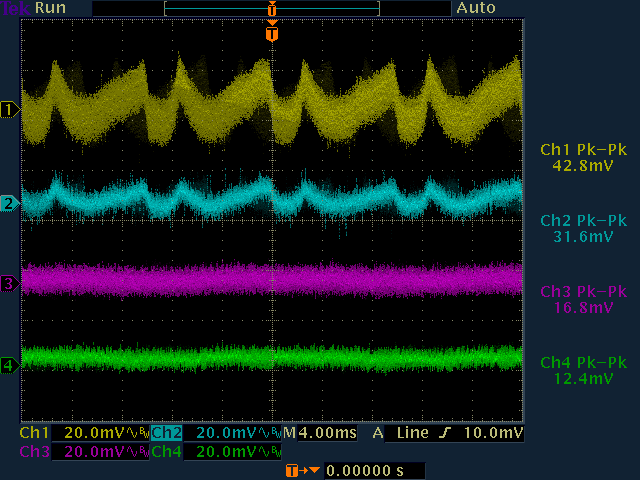Select the cyan channel 2 ground marker
Viewport: 640px width, 480px height.
coord(10,204)
